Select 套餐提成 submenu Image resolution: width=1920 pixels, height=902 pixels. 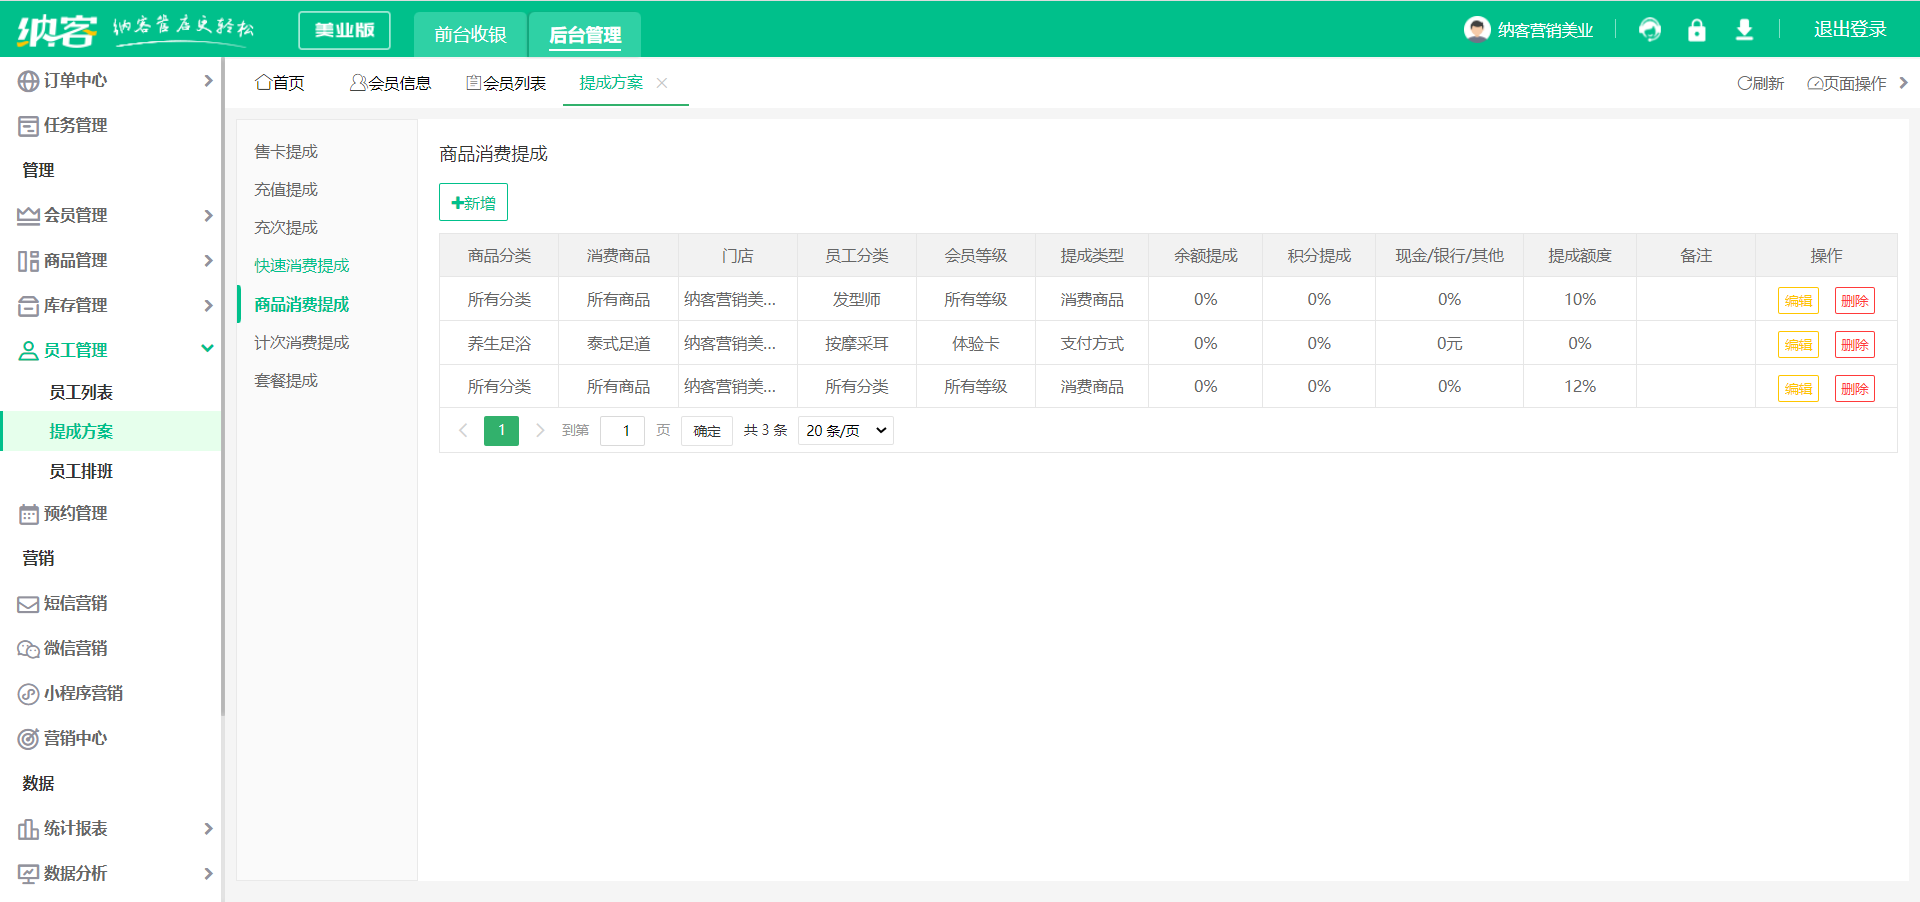click(x=286, y=380)
